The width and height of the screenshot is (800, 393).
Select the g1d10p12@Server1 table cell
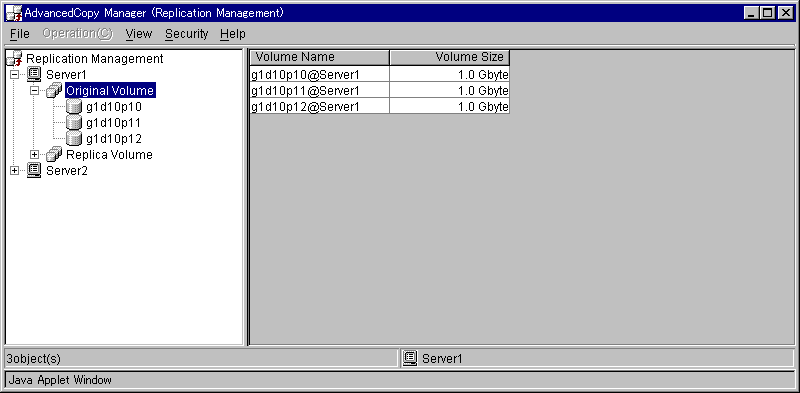point(320,107)
